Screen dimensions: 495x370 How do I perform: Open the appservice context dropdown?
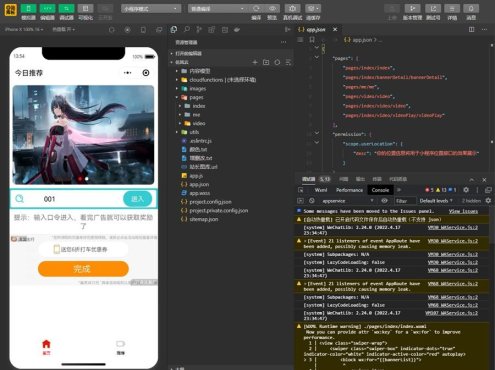347,201
